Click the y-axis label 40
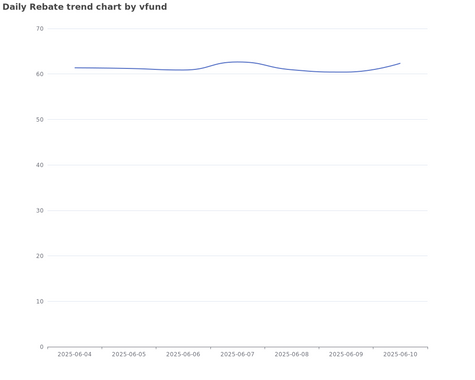 click(x=40, y=165)
